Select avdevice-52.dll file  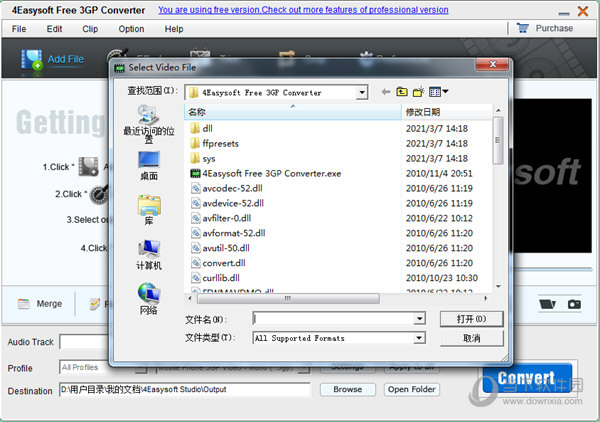[x=227, y=203]
